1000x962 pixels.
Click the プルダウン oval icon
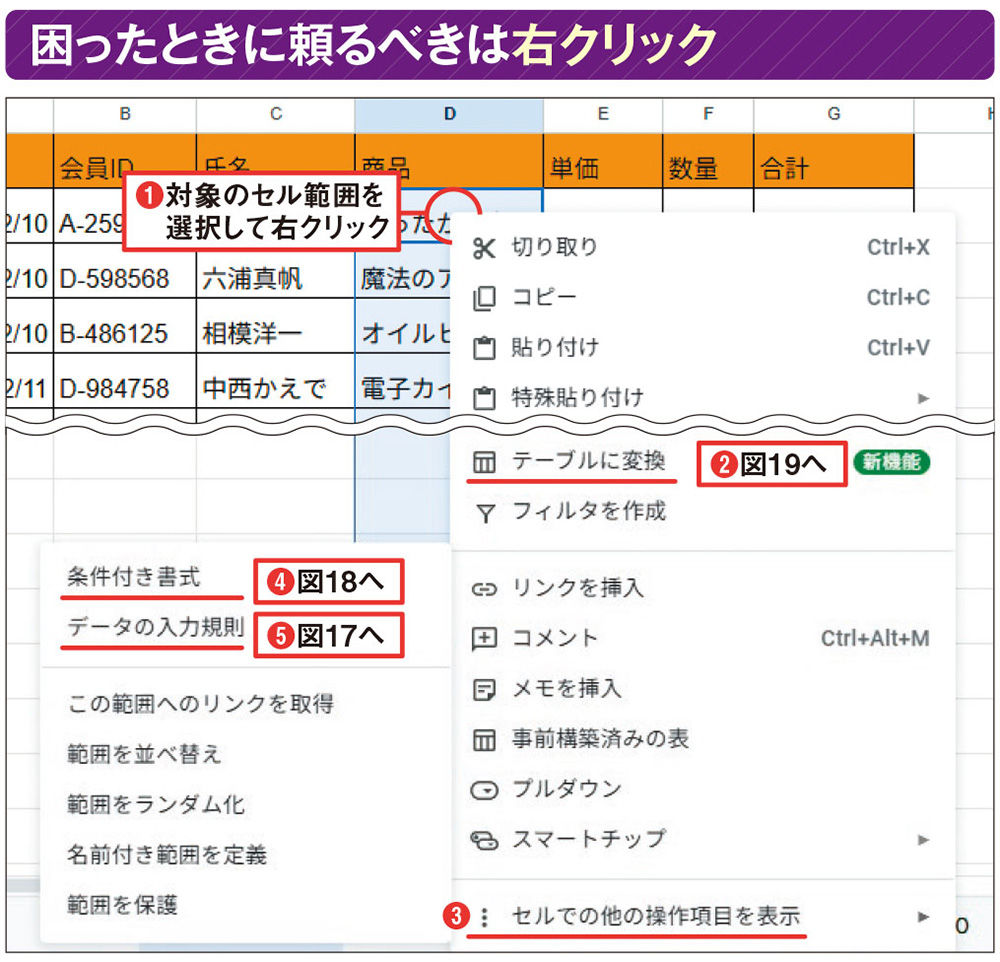(483, 789)
